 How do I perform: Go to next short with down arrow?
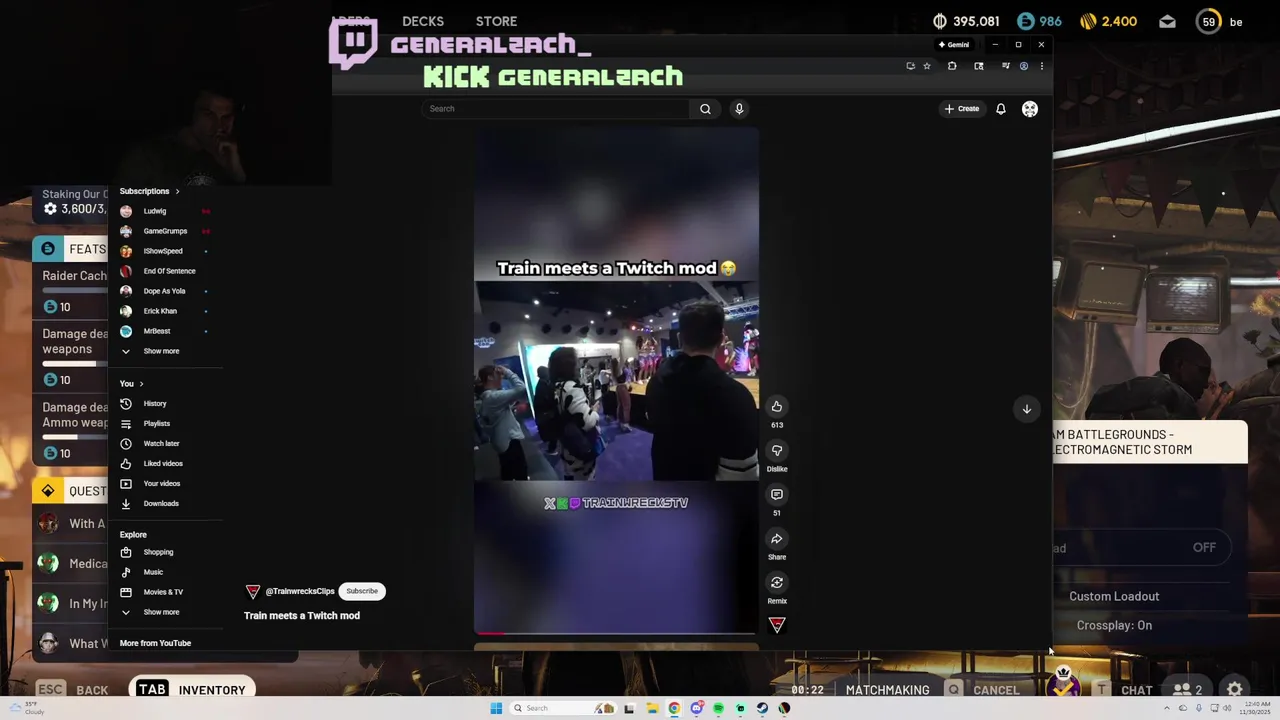click(x=1026, y=408)
